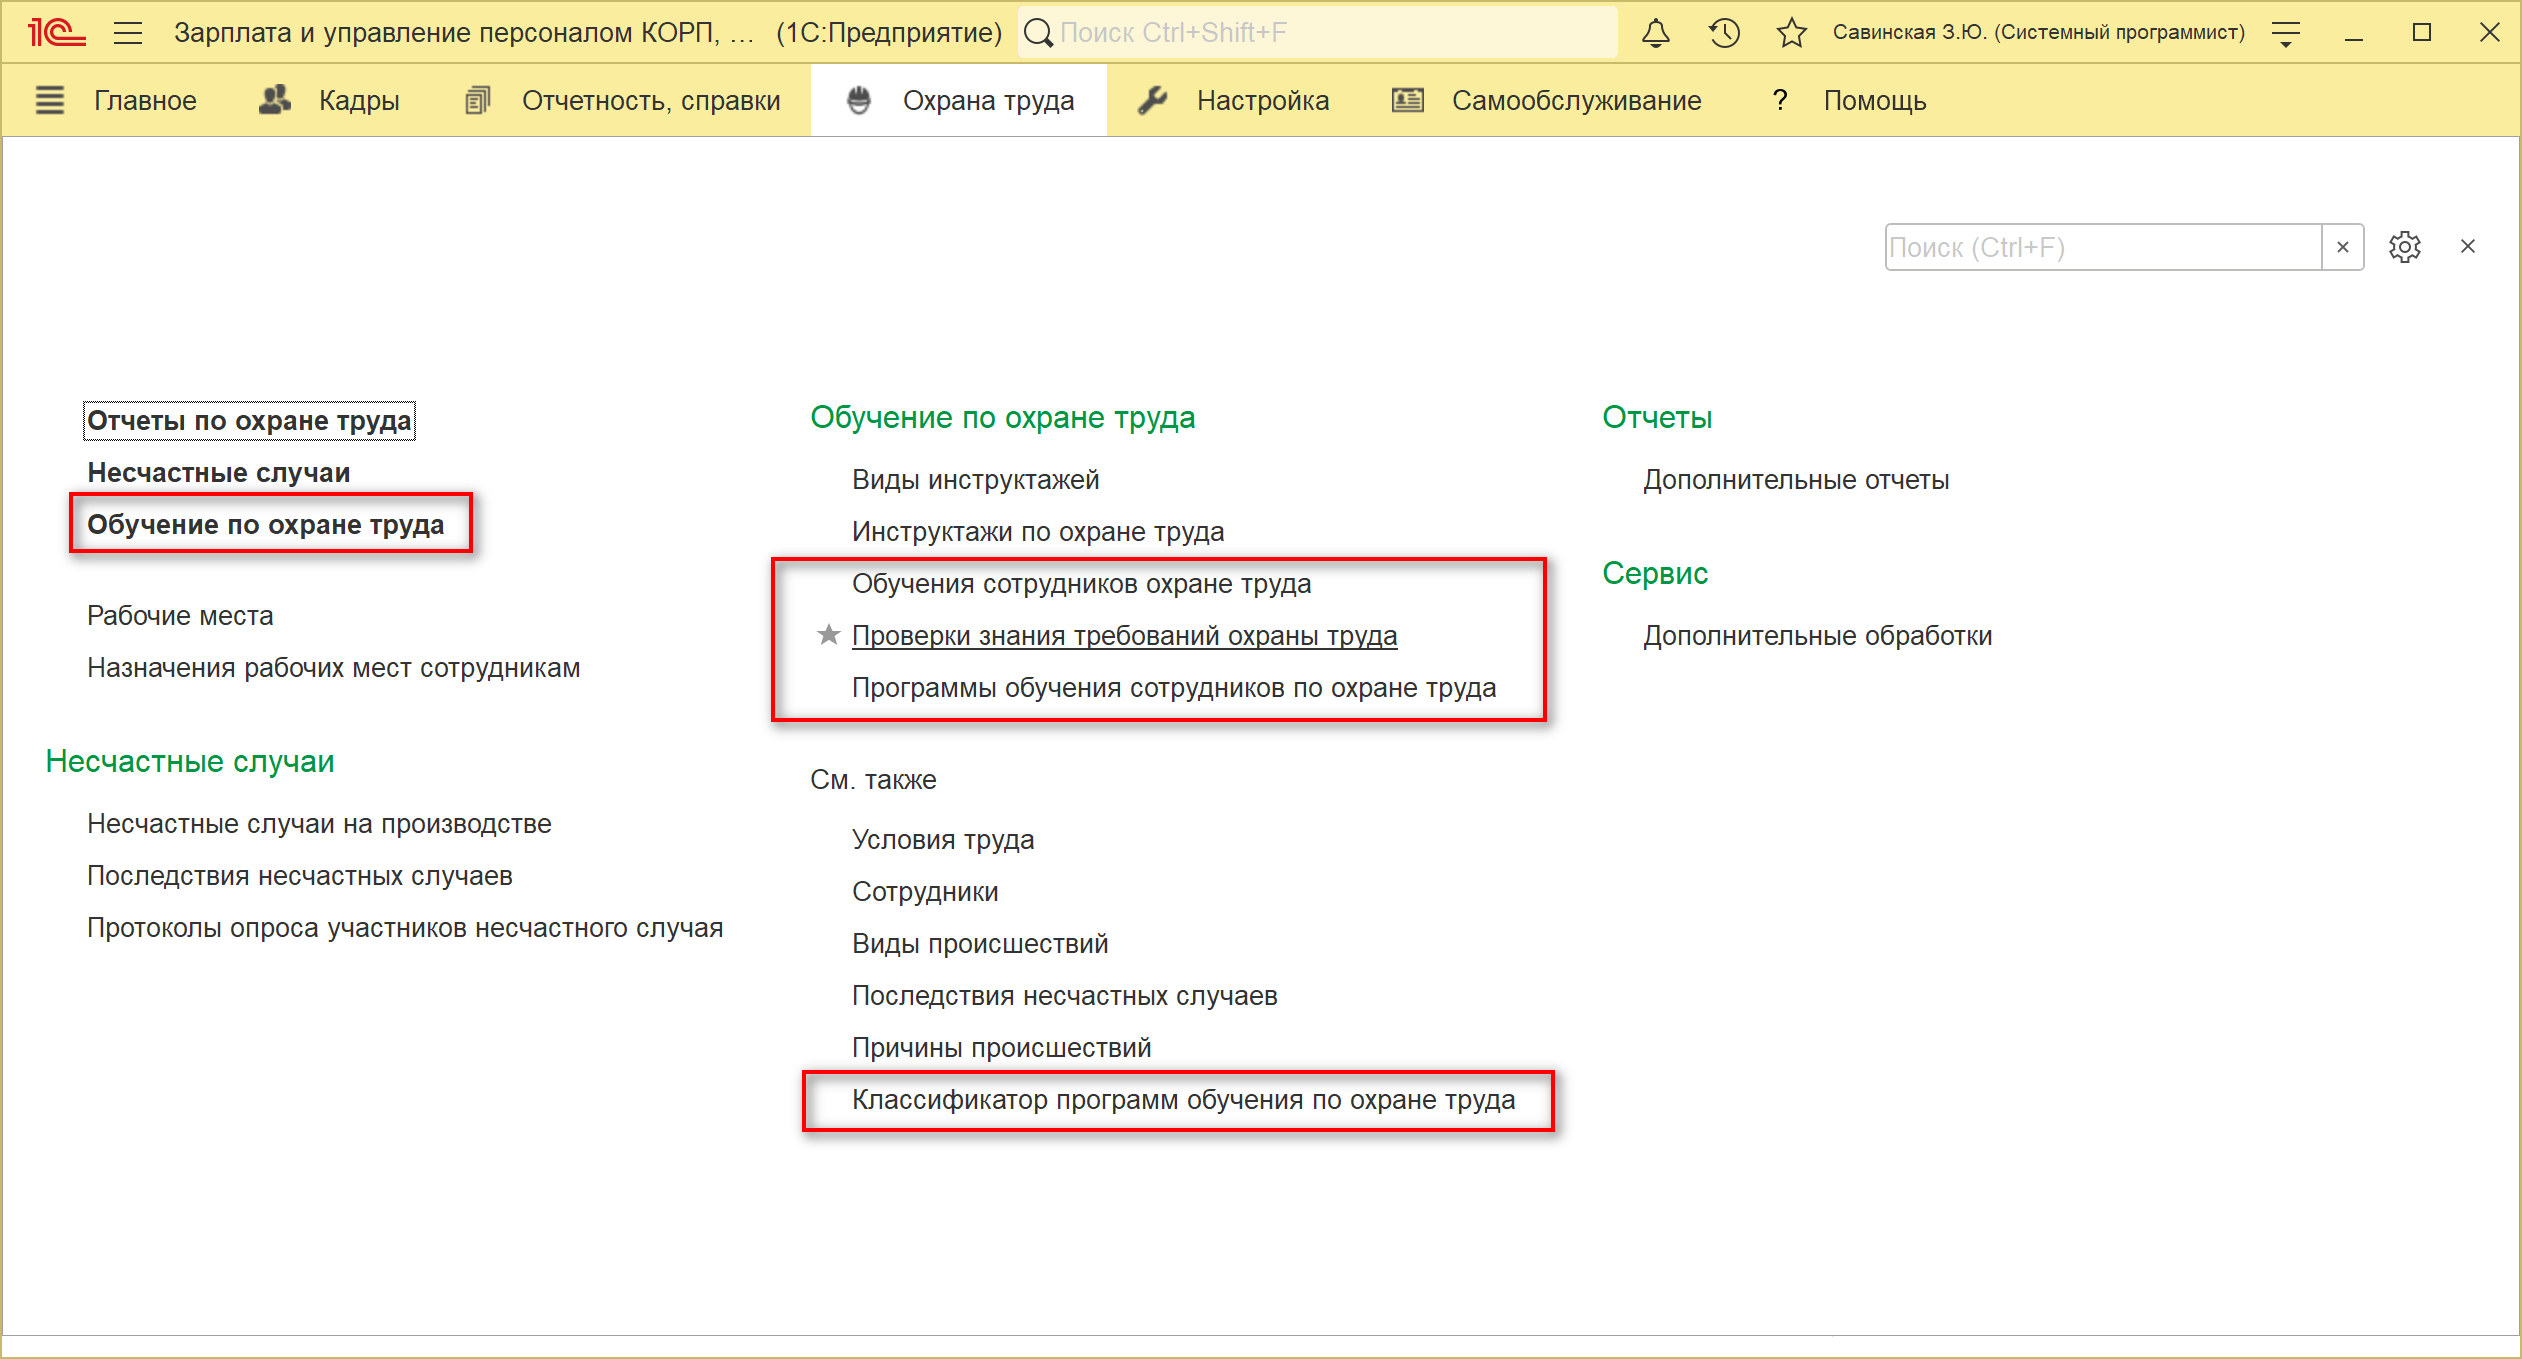Expand service options dropdown near username
The width and height of the screenshot is (2522, 1359).
2286,35
